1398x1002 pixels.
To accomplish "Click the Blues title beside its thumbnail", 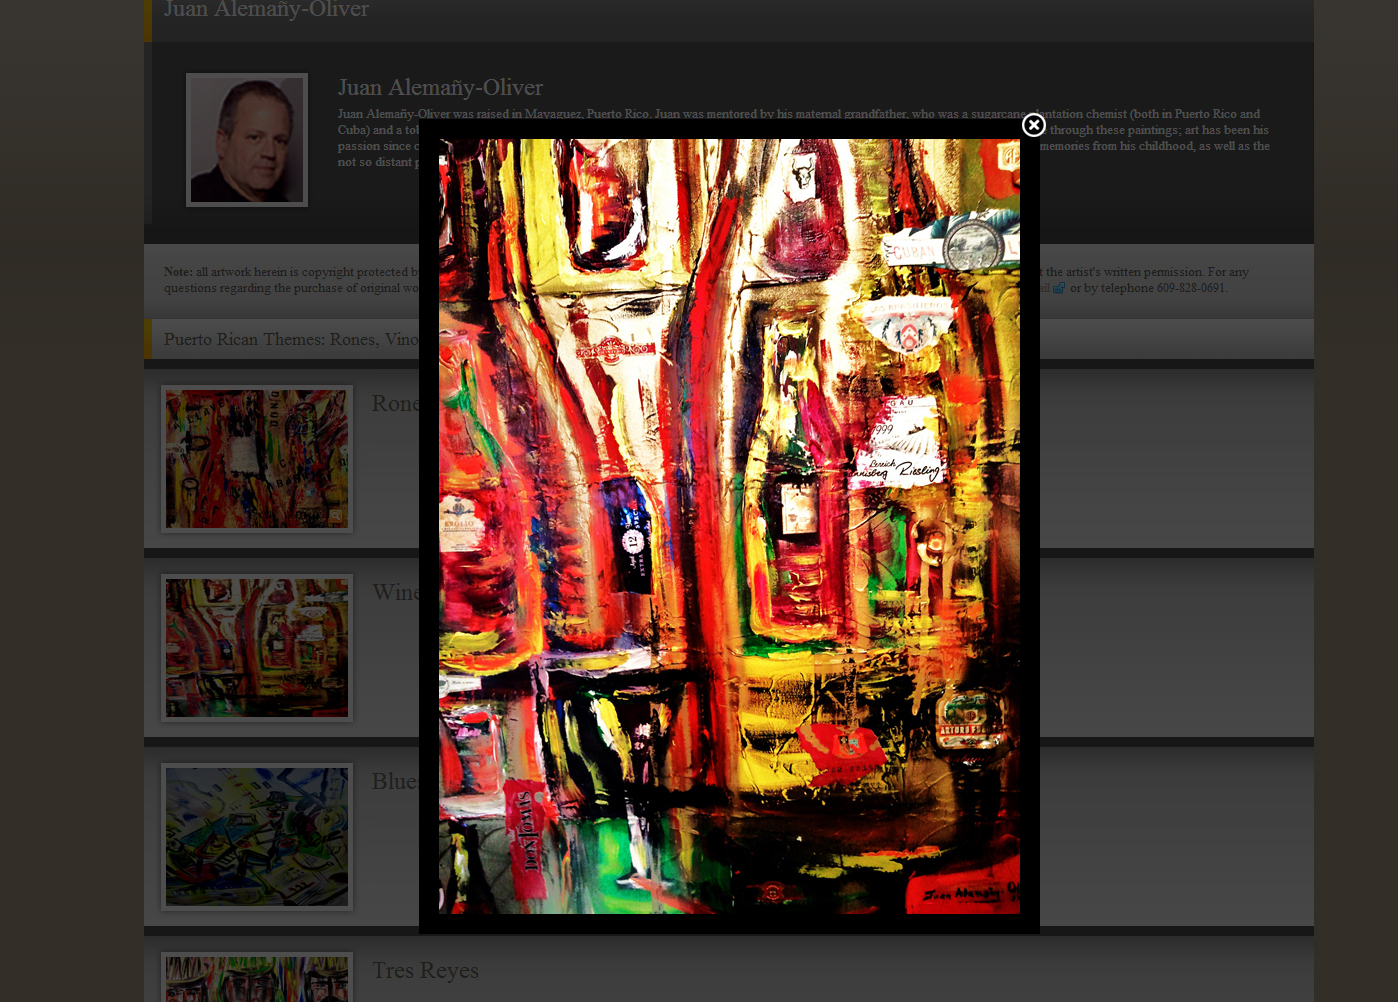I will (394, 782).
